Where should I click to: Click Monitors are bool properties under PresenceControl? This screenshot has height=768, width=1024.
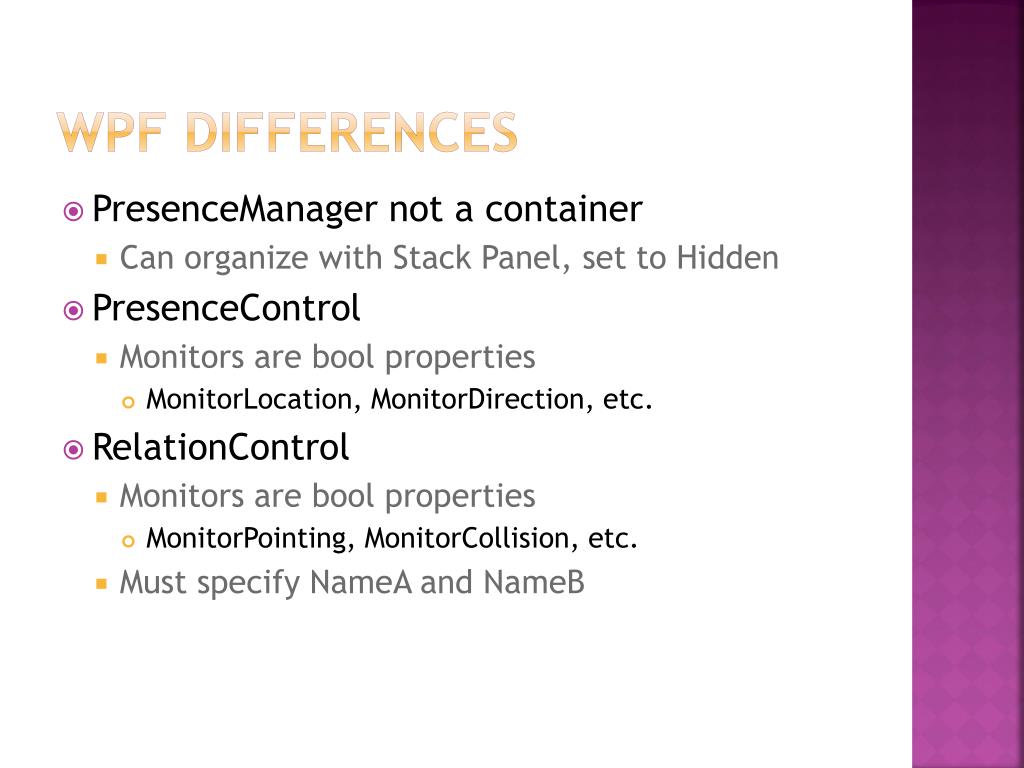(327, 358)
